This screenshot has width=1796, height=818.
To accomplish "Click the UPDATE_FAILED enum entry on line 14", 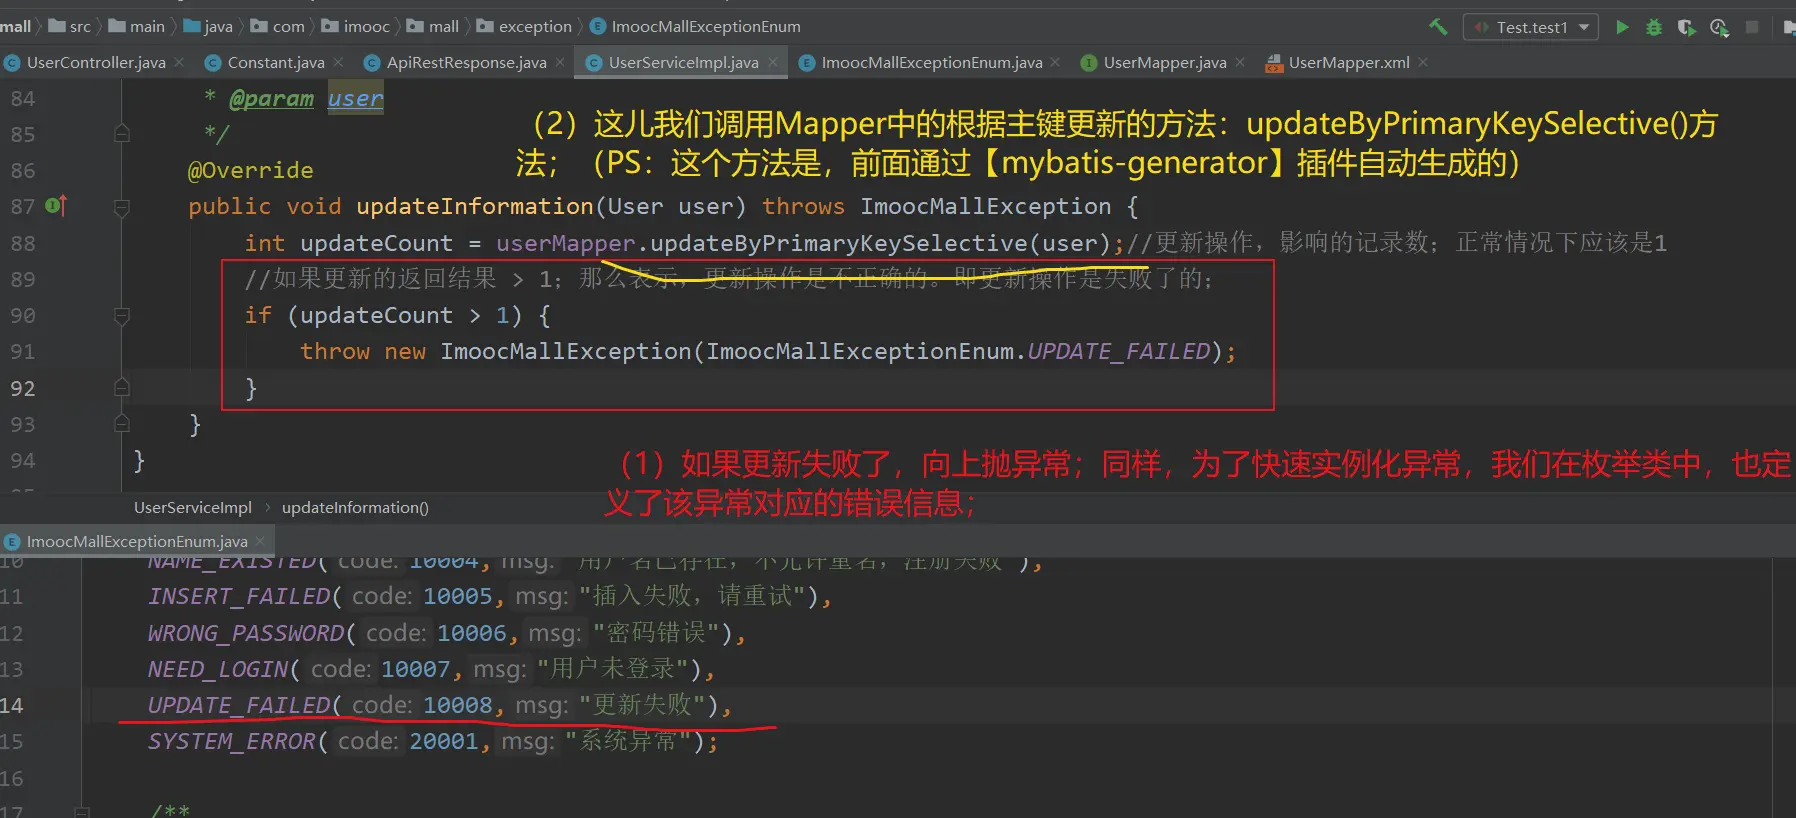I will pos(238,705).
